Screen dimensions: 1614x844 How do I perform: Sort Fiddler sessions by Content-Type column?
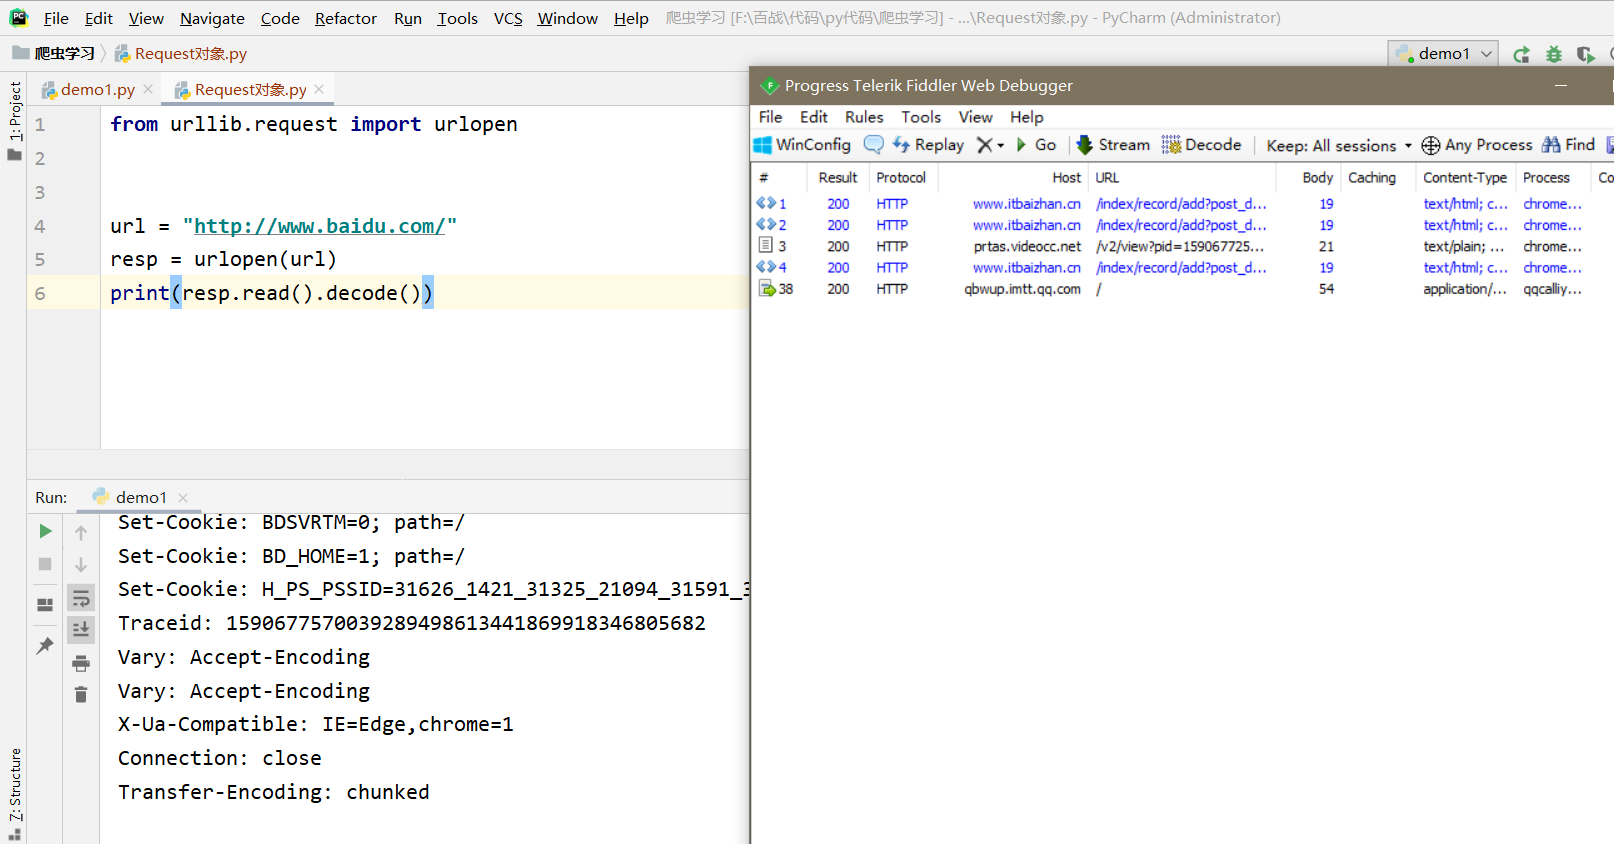pos(1464,177)
